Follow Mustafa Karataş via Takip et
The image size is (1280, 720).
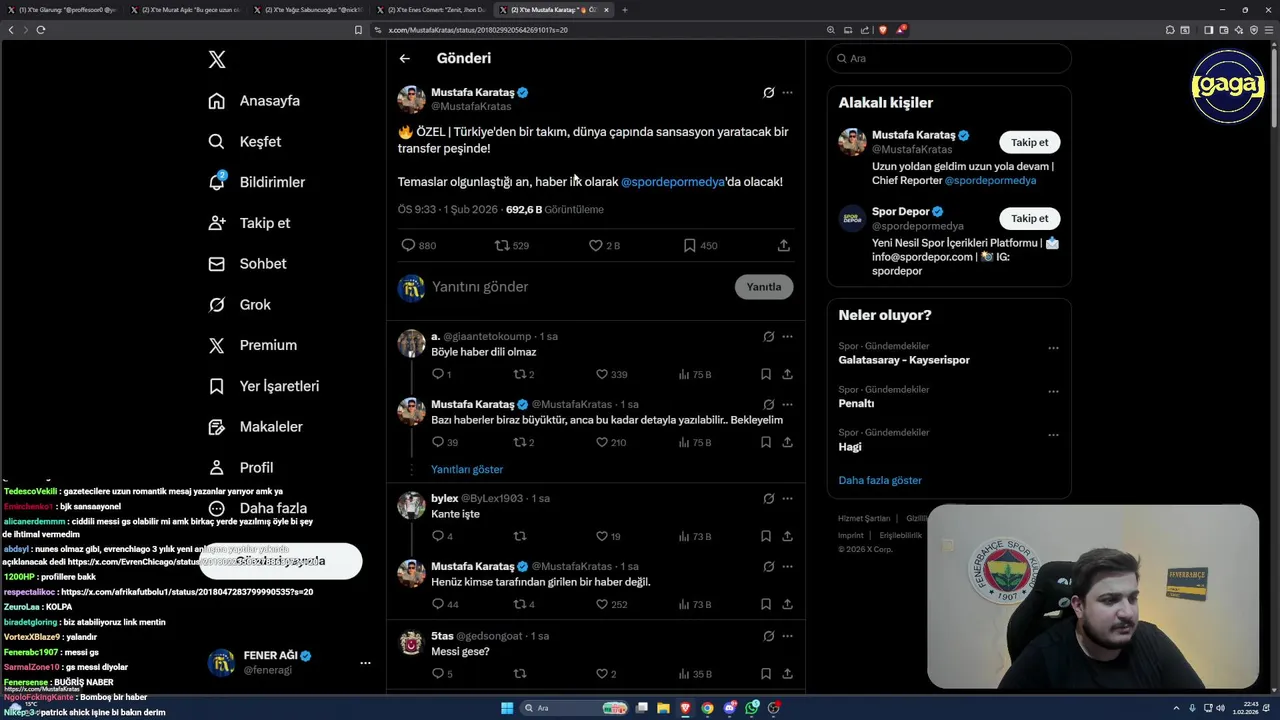(1029, 142)
